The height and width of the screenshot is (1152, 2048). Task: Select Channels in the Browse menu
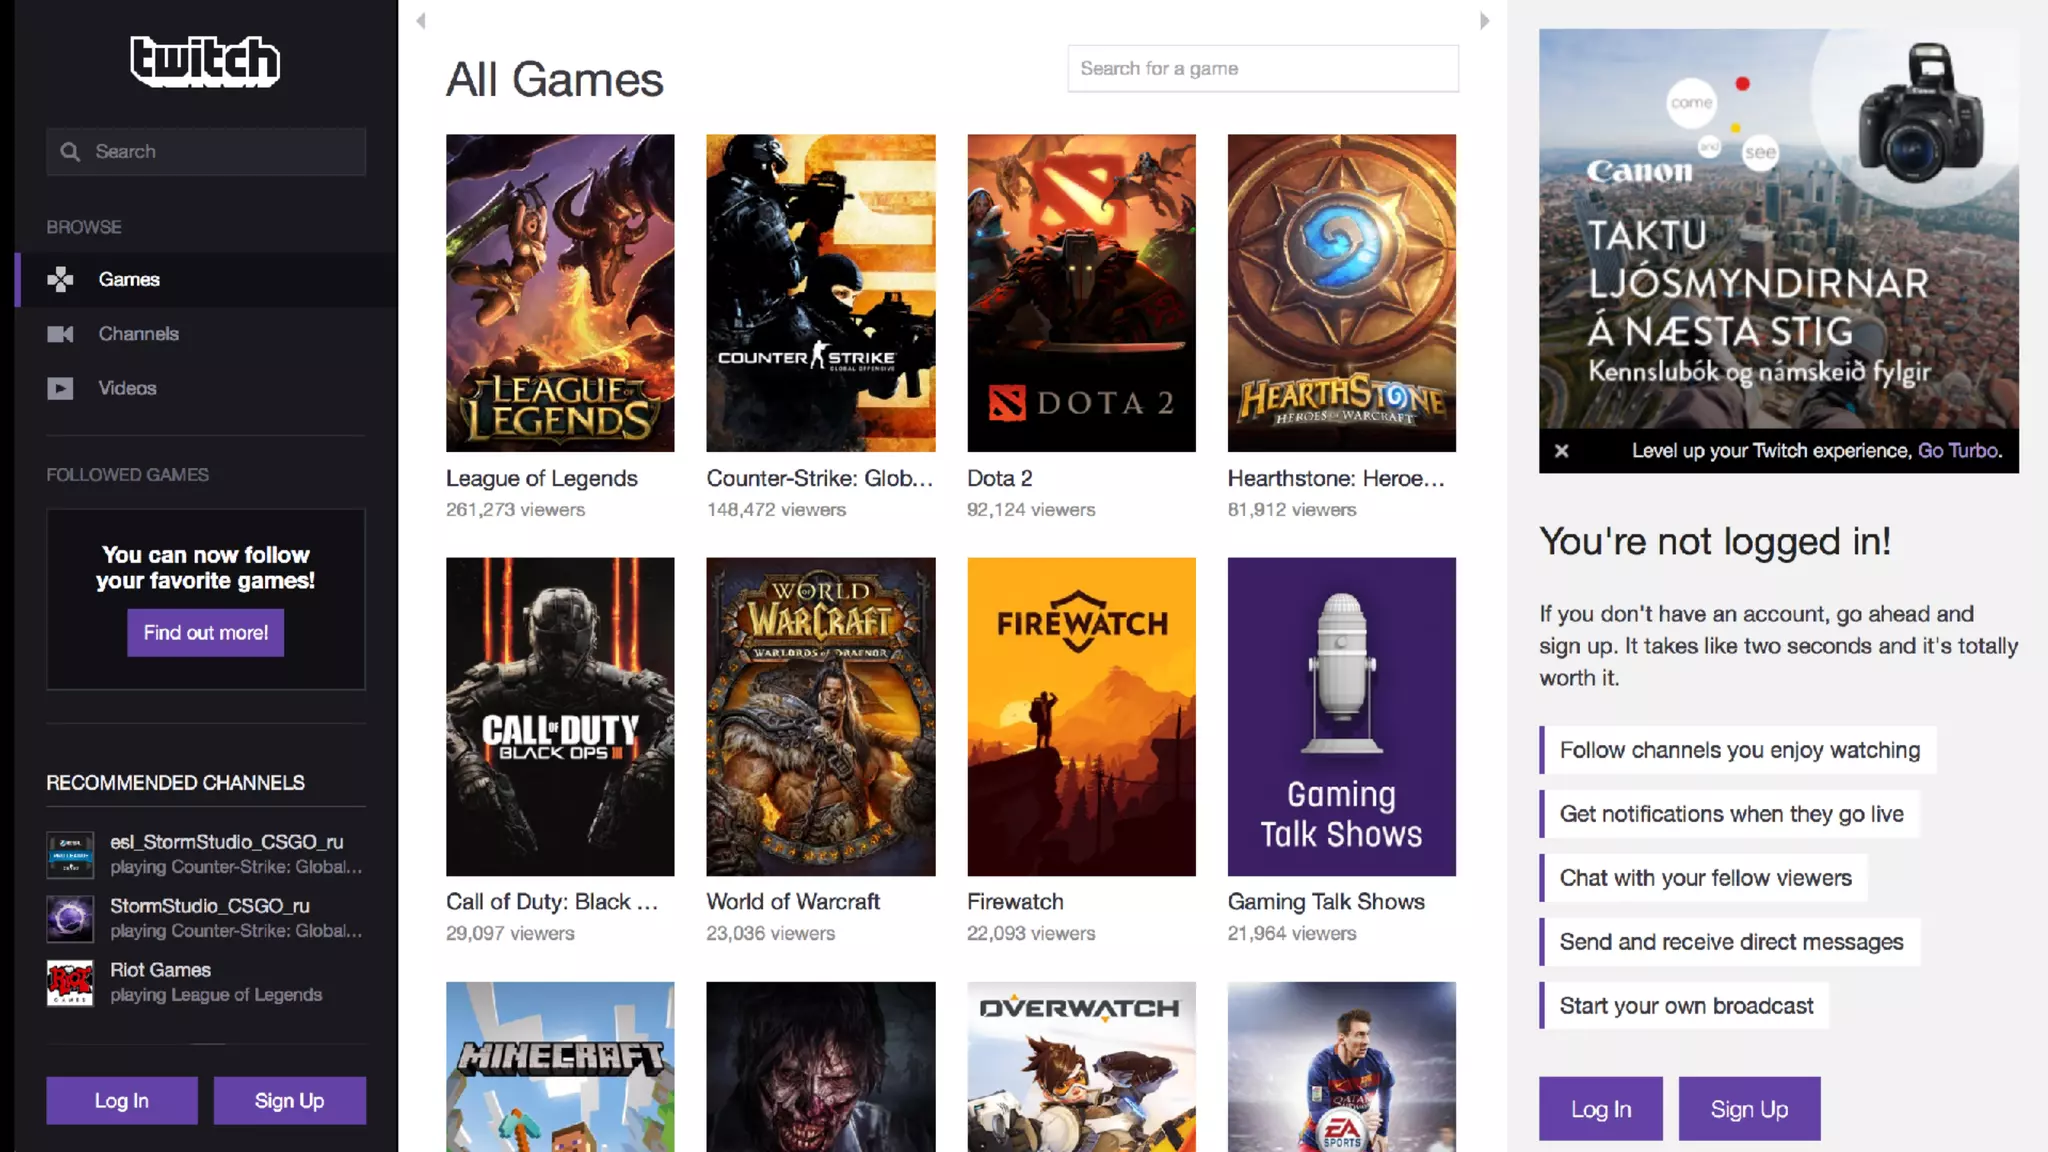click(138, 334)
